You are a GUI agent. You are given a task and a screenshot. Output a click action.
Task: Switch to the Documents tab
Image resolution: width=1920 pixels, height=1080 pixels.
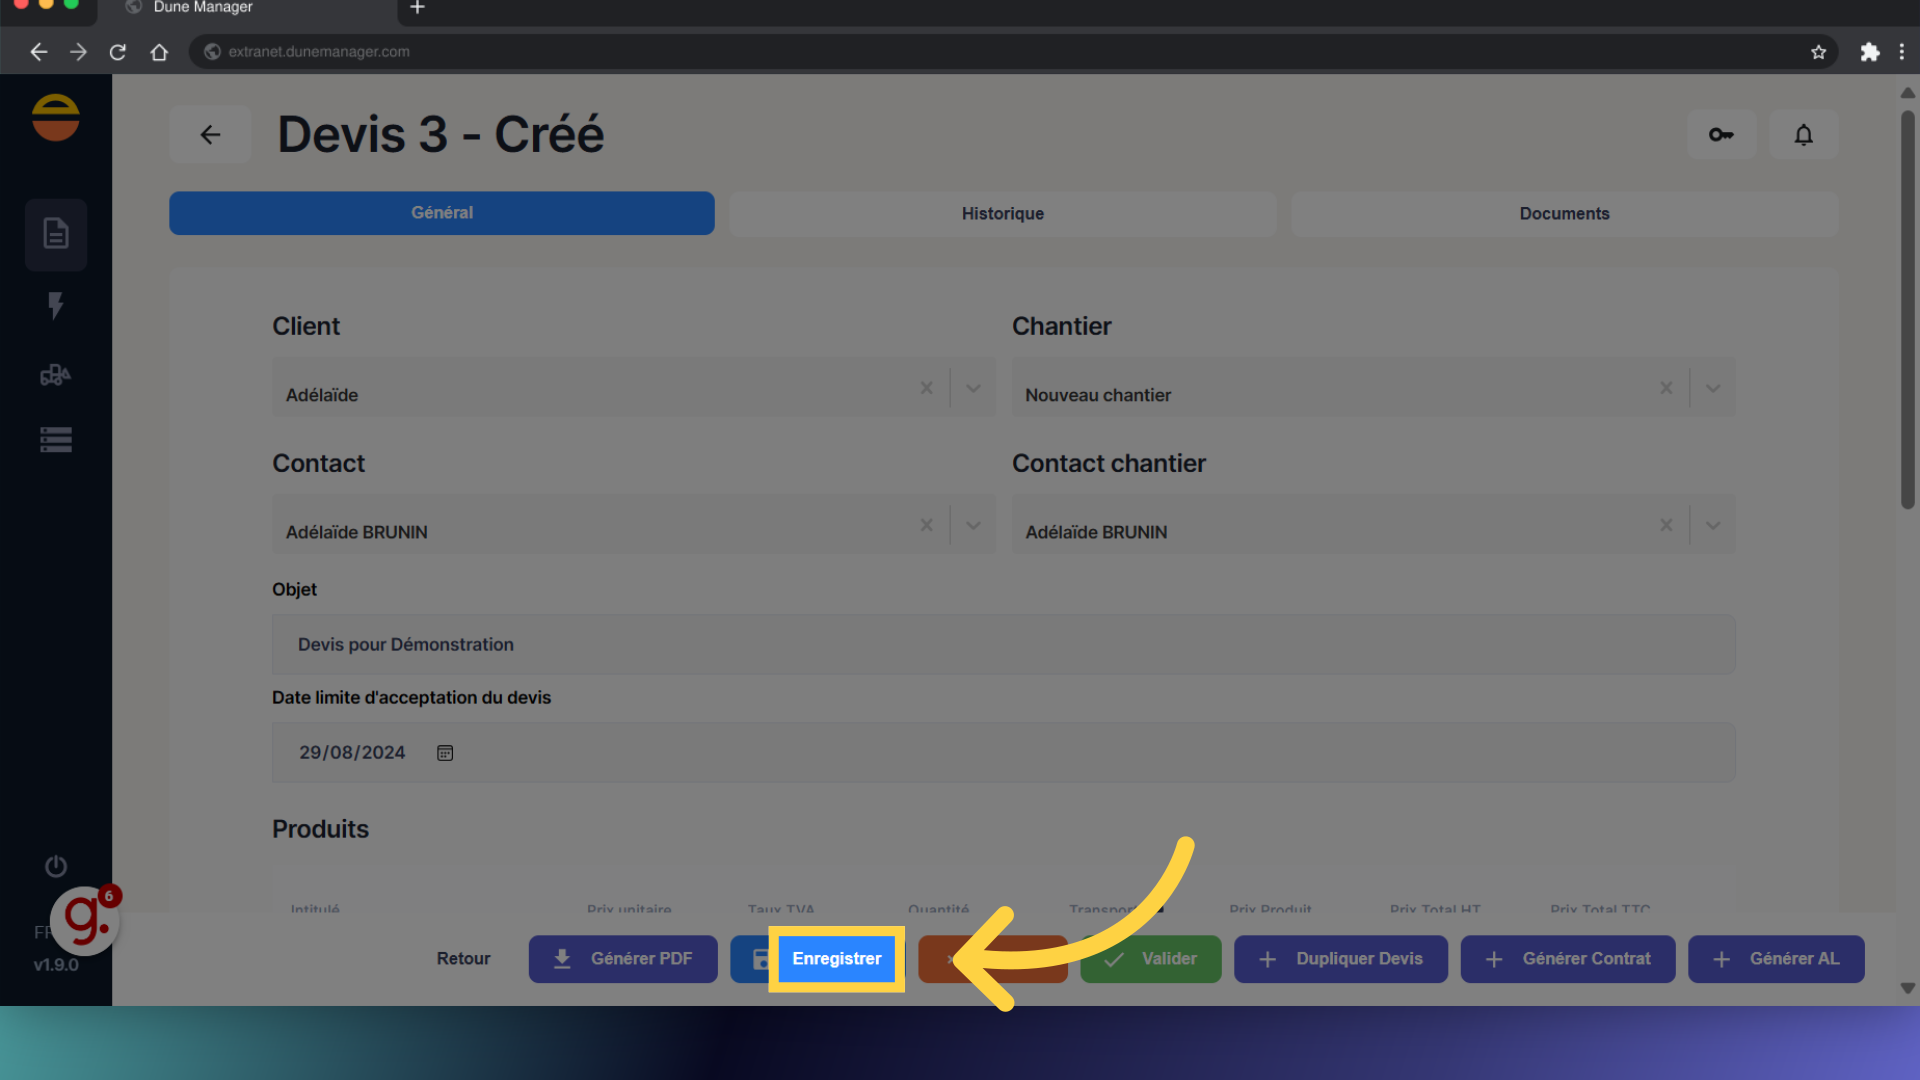pyautogui.click(x=1564, y=213)
